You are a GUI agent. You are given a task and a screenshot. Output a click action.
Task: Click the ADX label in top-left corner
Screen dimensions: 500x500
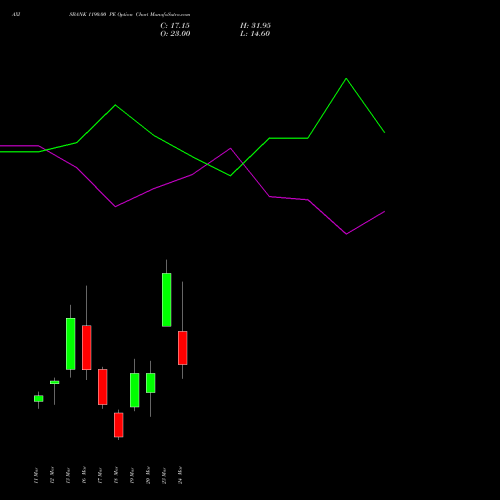pos(16,15)
